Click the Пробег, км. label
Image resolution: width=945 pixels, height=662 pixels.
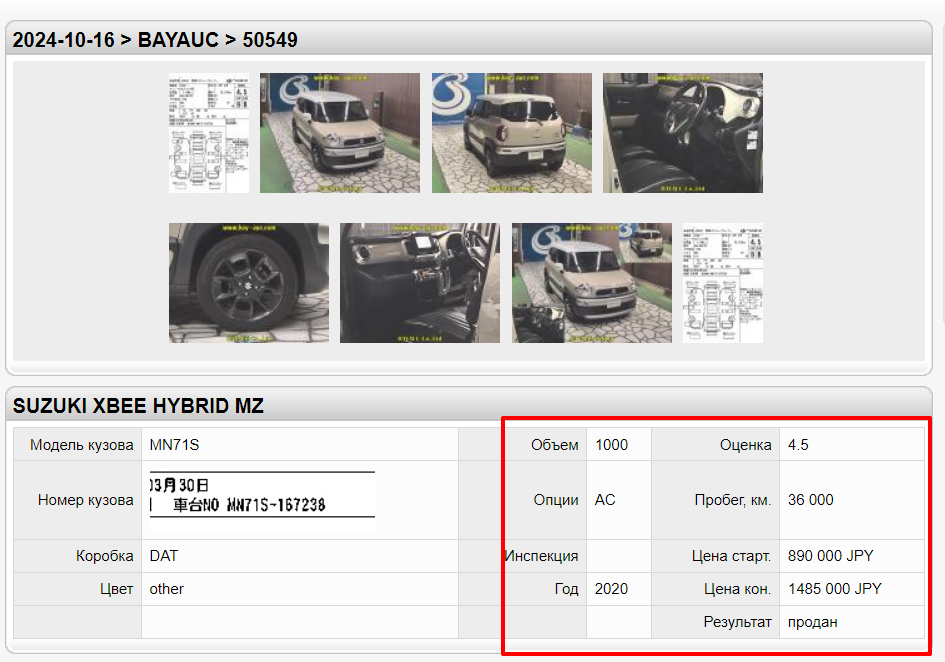point(733,500)
